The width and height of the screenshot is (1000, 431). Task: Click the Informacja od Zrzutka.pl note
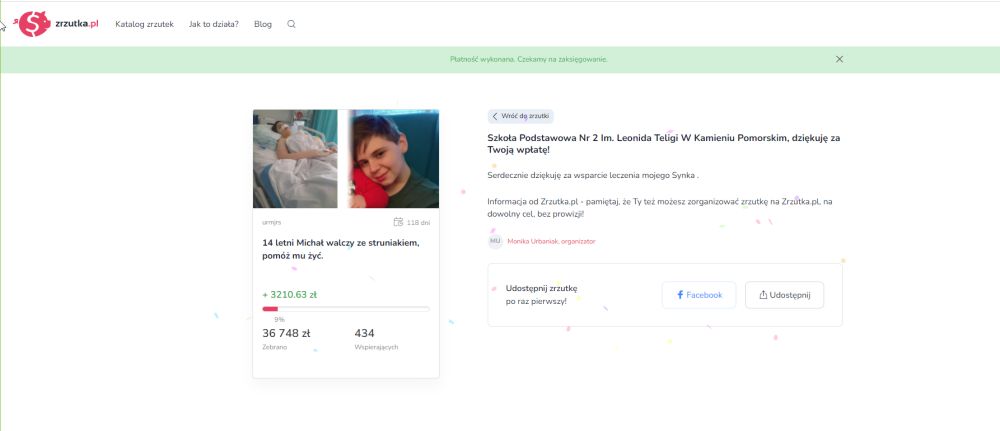pyautogui.click(x=660, y=208)
